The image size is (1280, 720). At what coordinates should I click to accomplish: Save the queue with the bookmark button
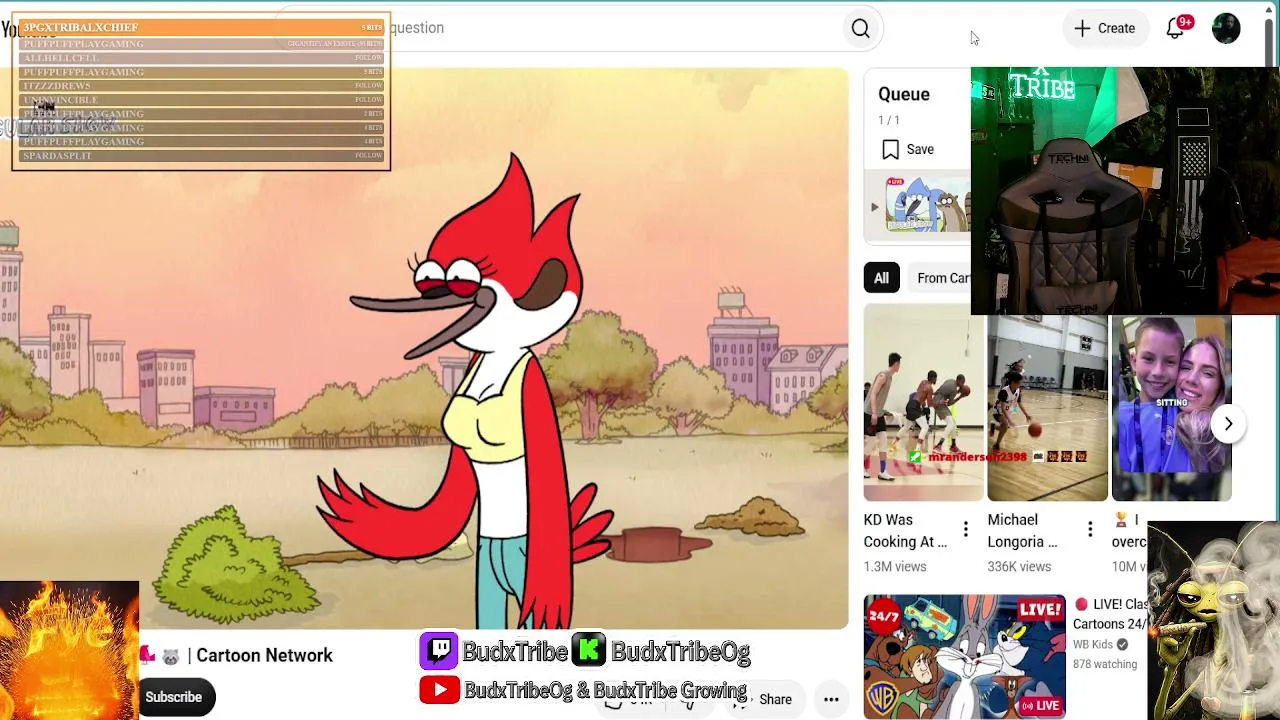point(908,149)
